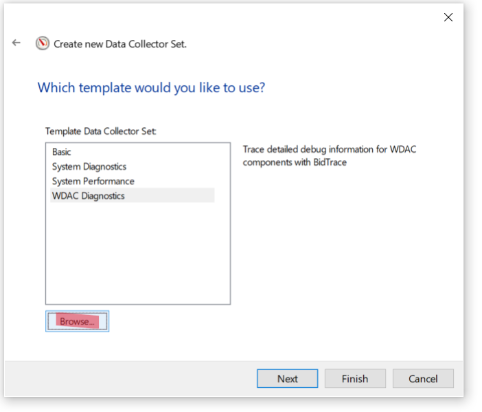482x412 pixels.
Task: Click the 'Which template would you like to use?' heading
Action: pos(151,88)
